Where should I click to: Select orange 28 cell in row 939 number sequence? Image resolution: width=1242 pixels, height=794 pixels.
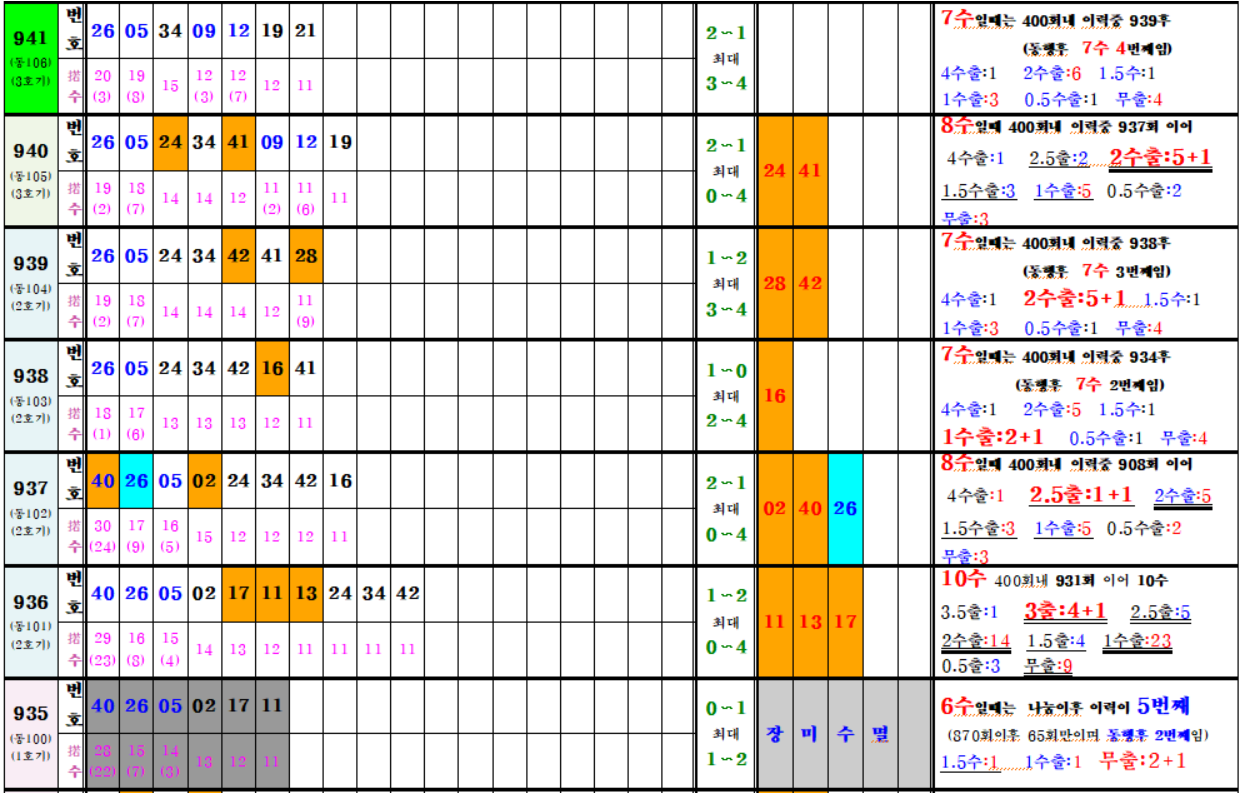pos(306,255)
